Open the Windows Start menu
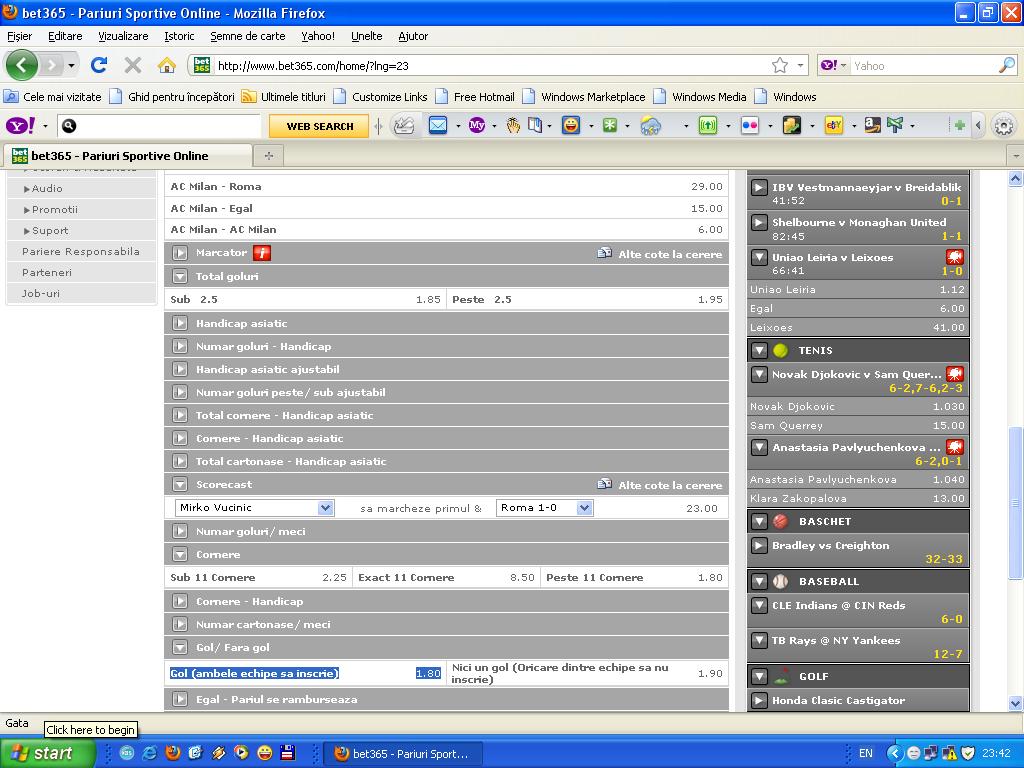The width and height of the screenshot is (1024, 768). 46,753
